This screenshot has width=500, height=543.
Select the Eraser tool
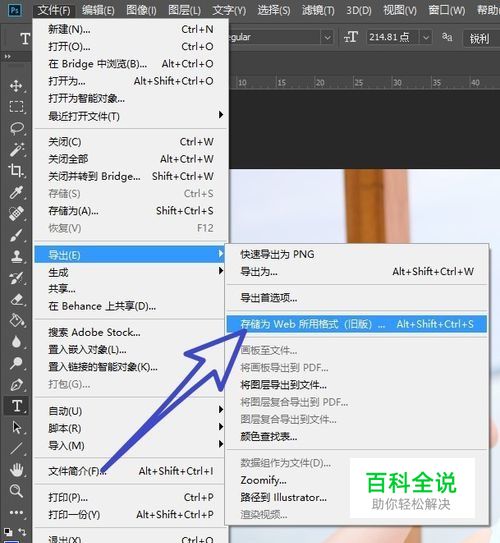(x=17, y=299)
